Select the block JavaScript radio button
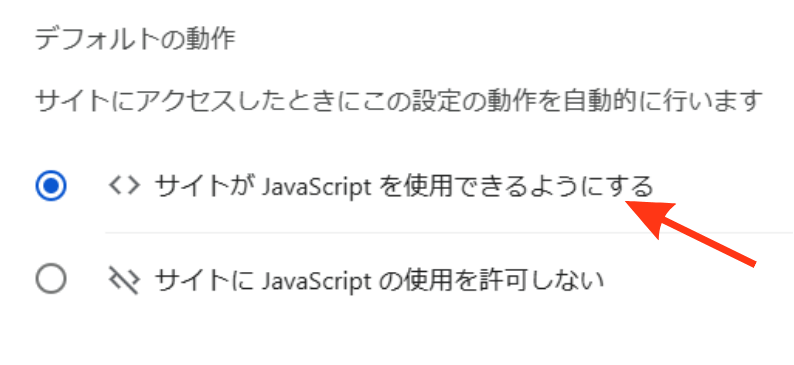794x365 pixels. click(51, 278)
